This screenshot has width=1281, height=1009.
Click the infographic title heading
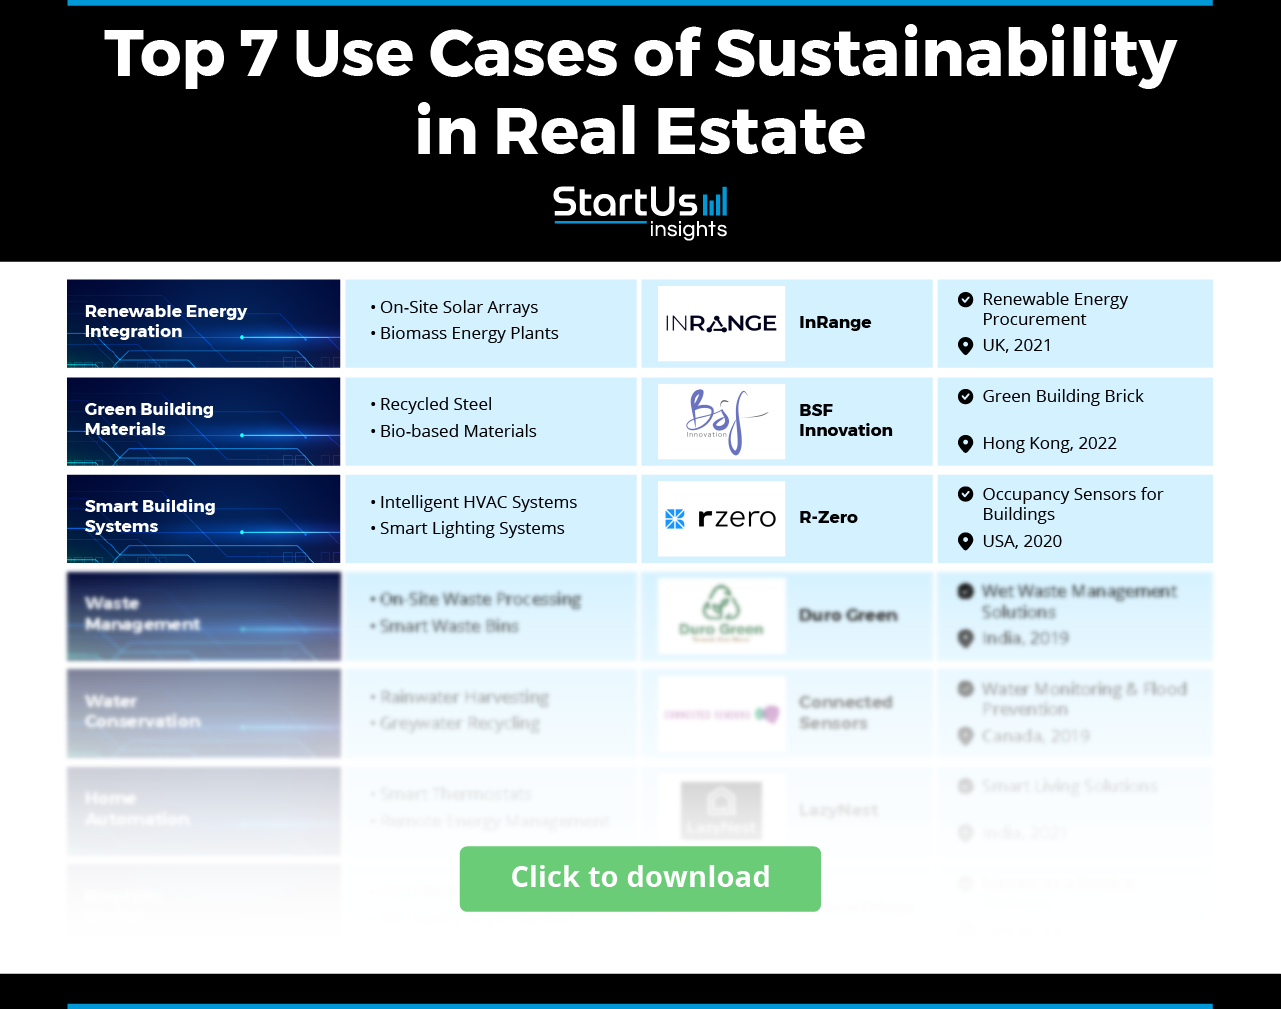click(x=640, y=92)
